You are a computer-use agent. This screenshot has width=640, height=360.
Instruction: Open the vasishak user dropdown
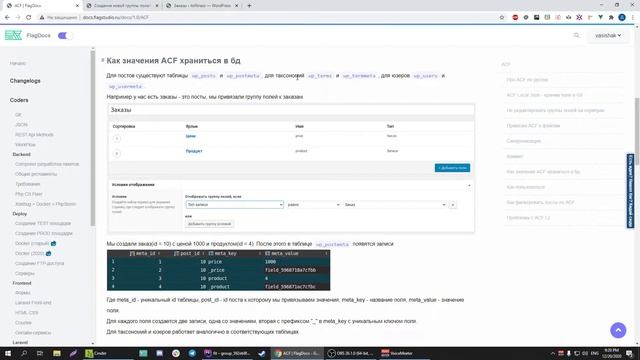[608, 36]
